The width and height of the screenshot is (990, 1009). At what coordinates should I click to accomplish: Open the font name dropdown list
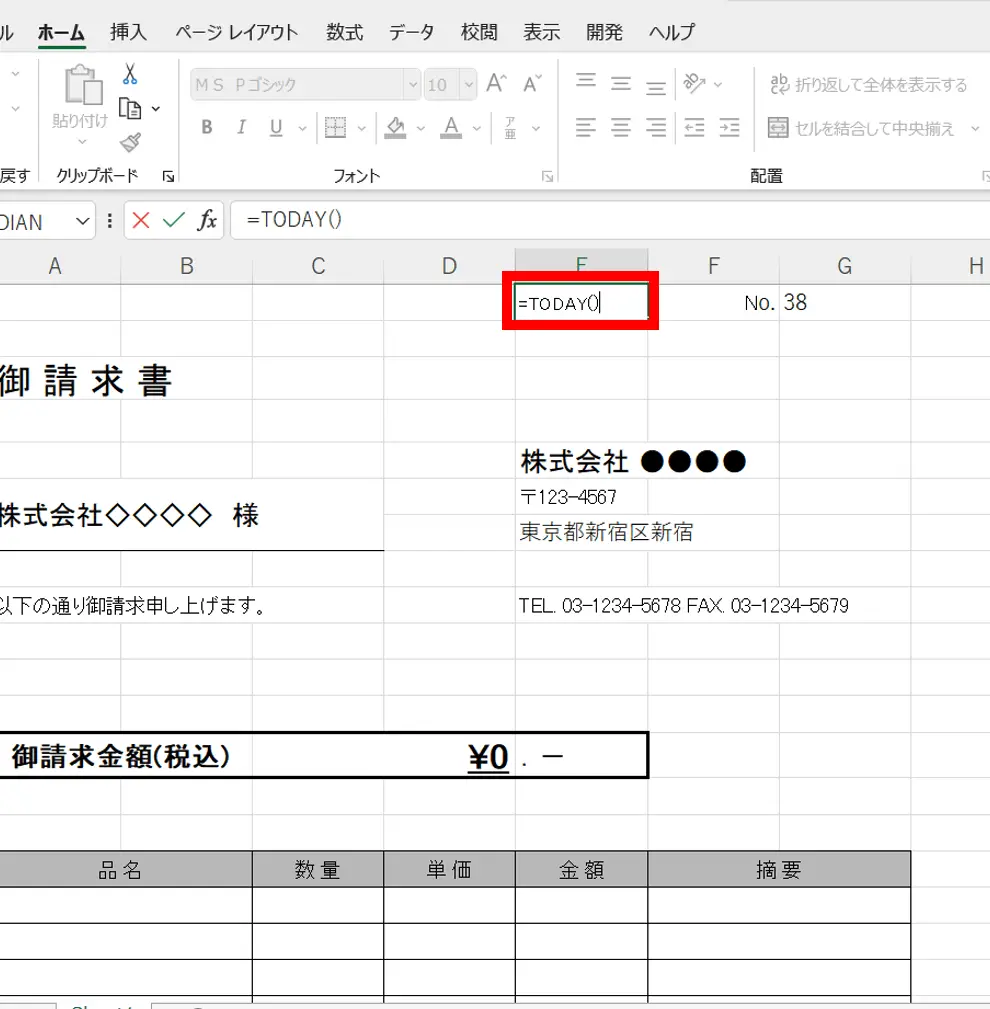411,85
